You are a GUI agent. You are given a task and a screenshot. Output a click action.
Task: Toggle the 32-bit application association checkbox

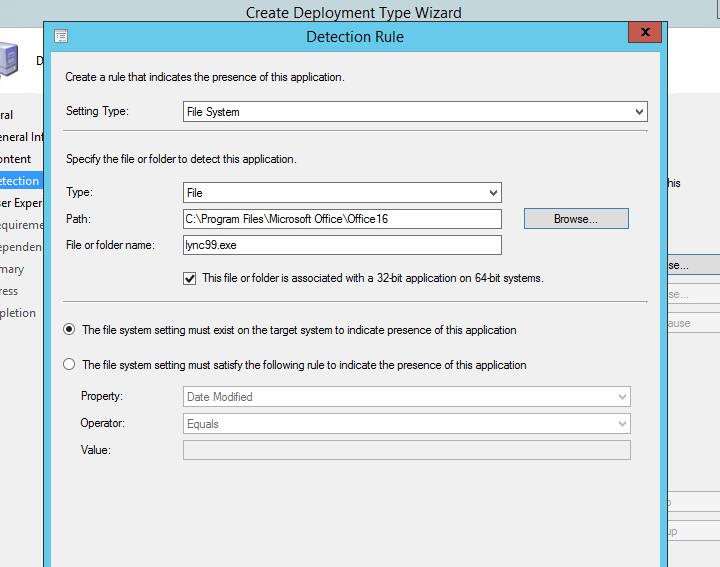pyautogui.click(x=190, y=279)
